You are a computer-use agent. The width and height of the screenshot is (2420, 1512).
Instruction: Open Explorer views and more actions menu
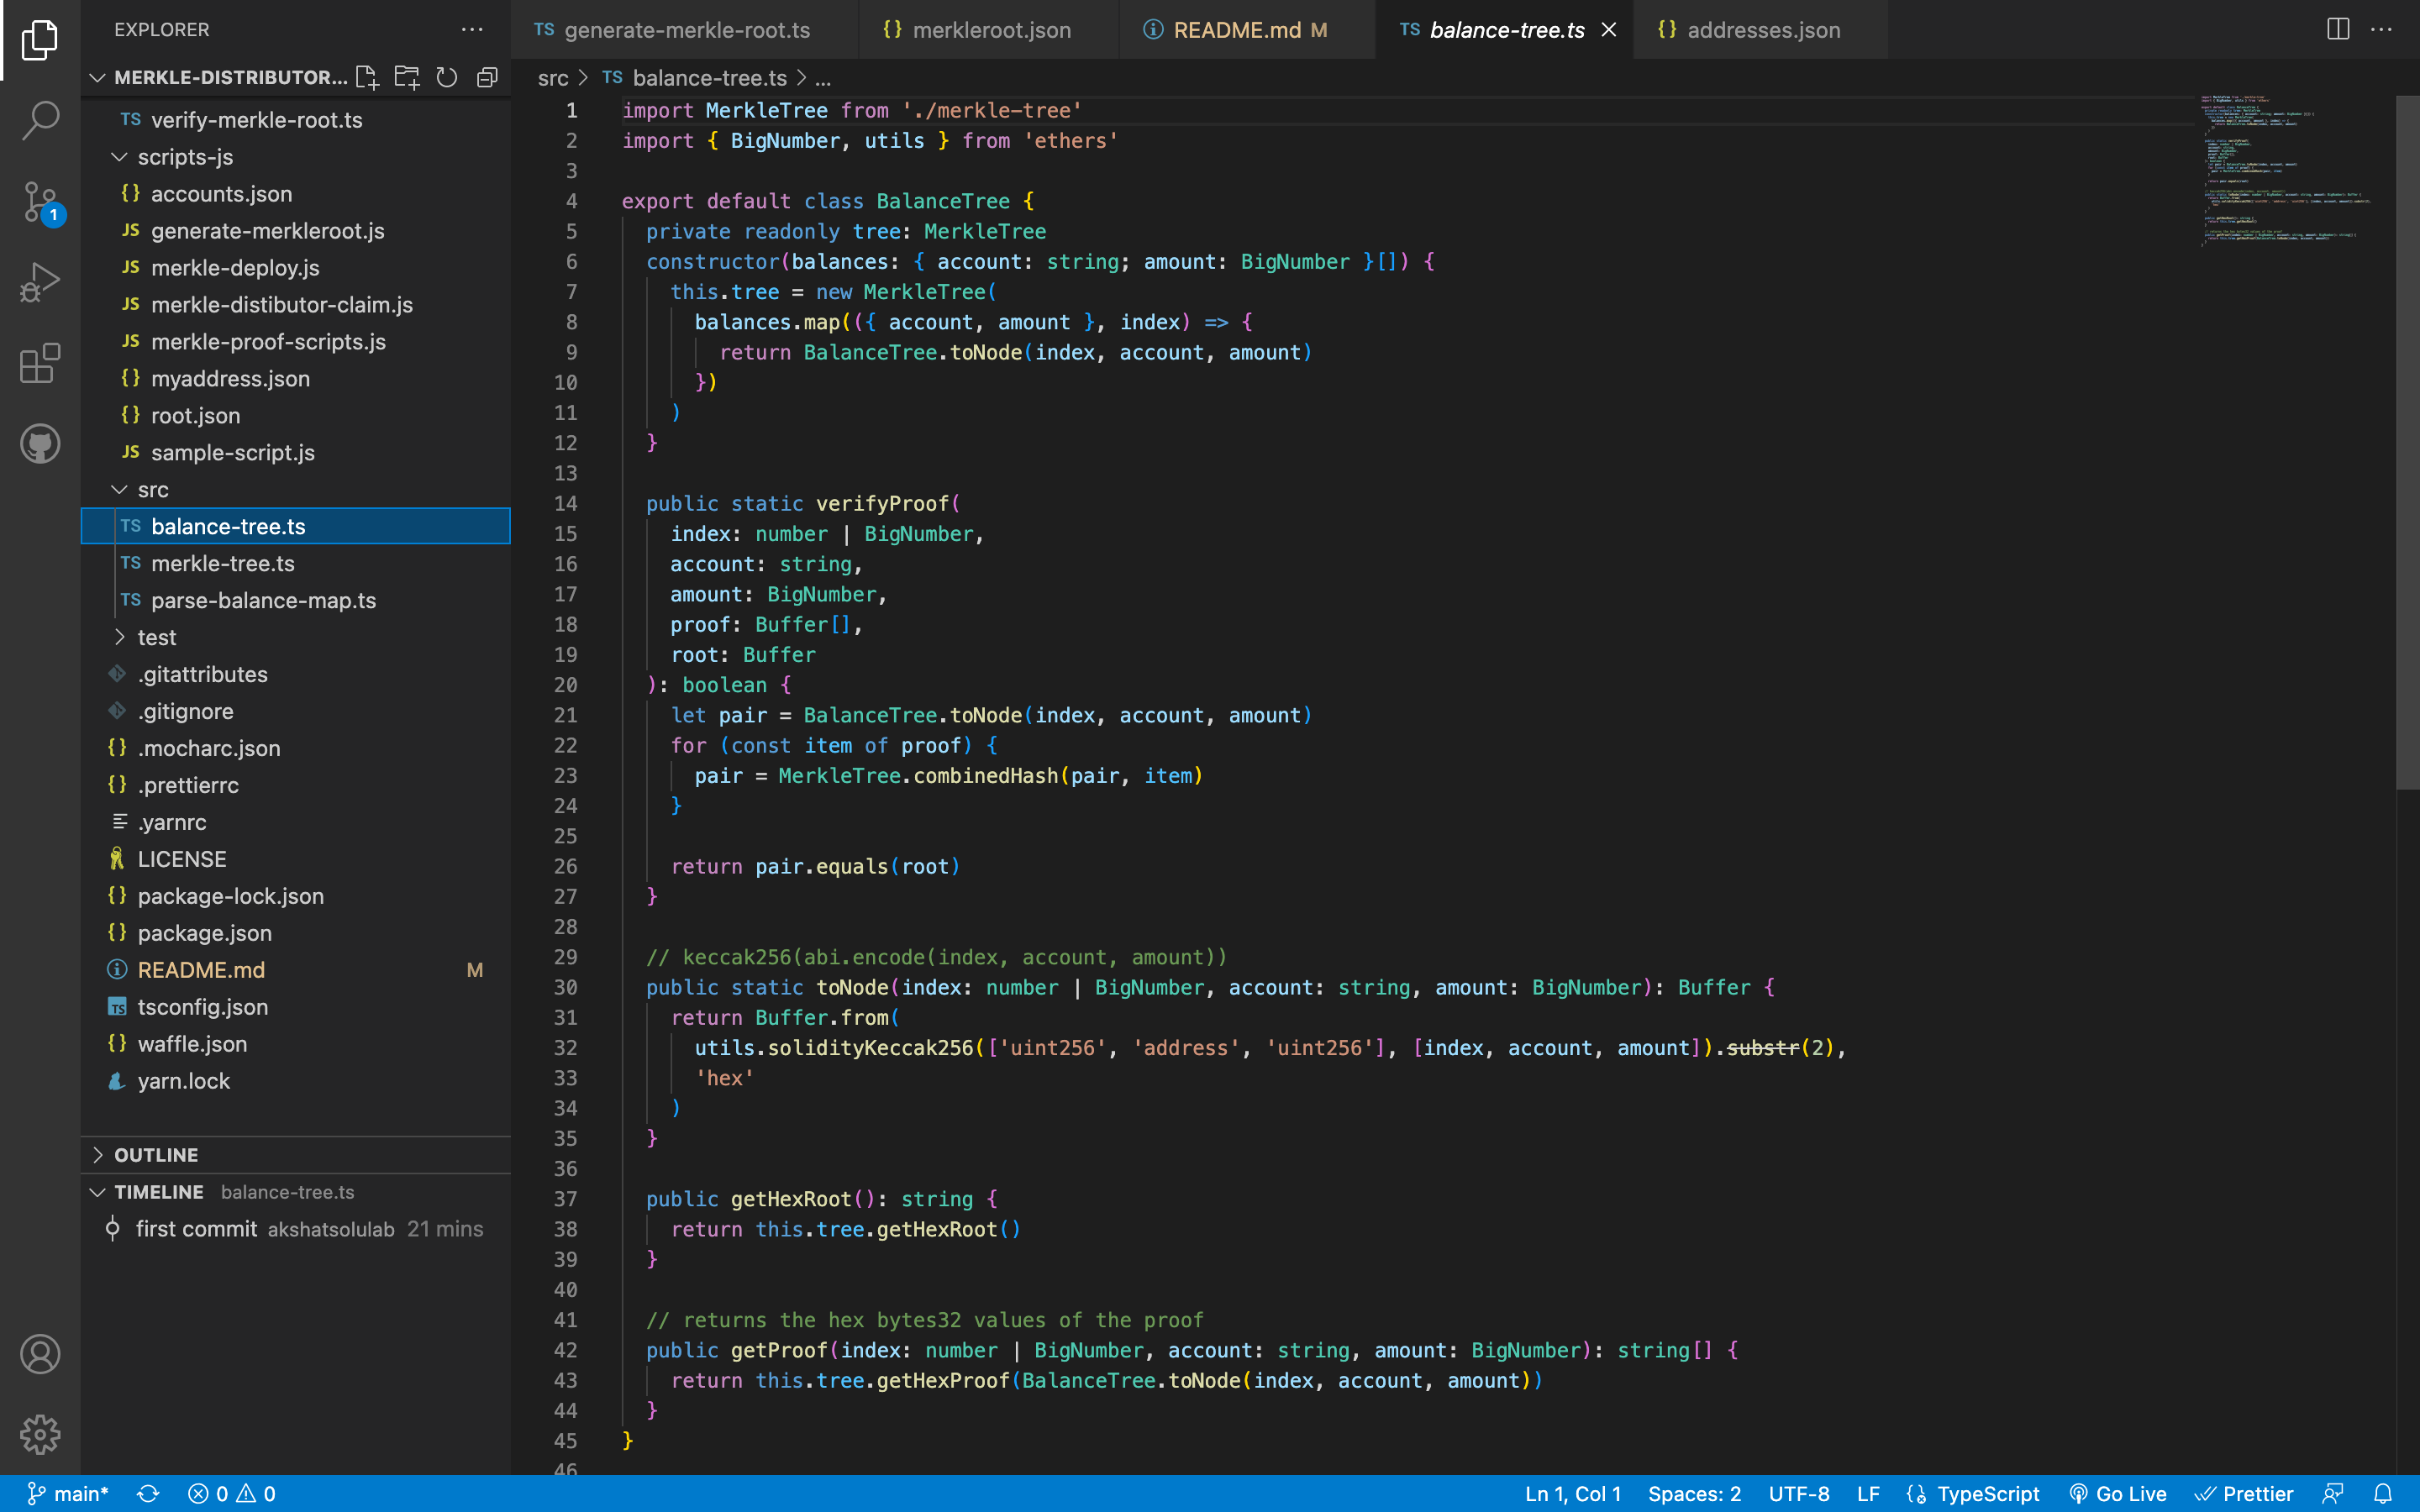tap(472, 30)
